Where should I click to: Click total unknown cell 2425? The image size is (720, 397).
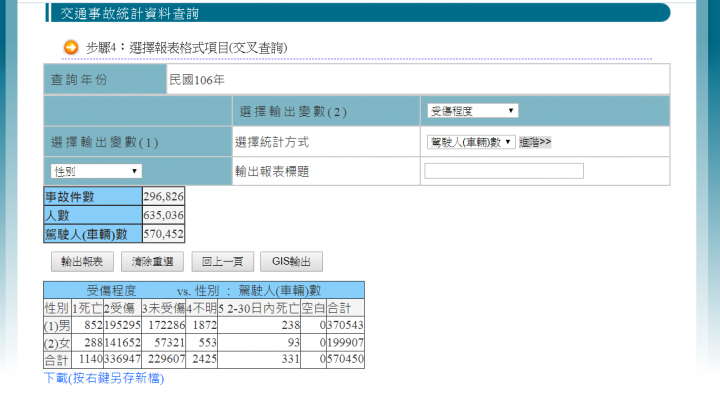pos(201,359)
